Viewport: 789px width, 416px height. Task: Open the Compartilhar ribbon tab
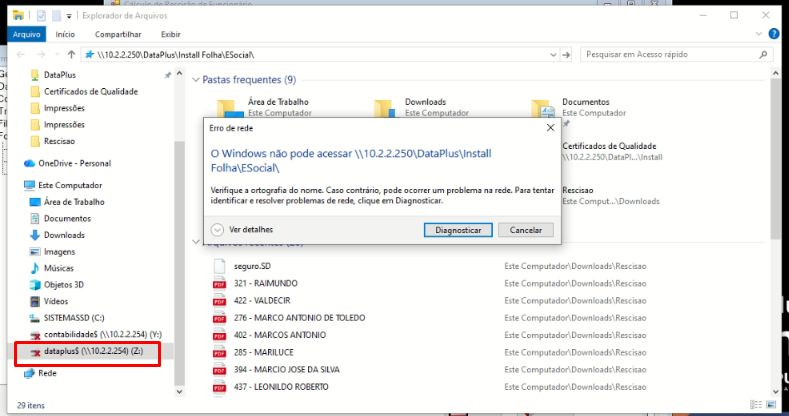point(118,34)
